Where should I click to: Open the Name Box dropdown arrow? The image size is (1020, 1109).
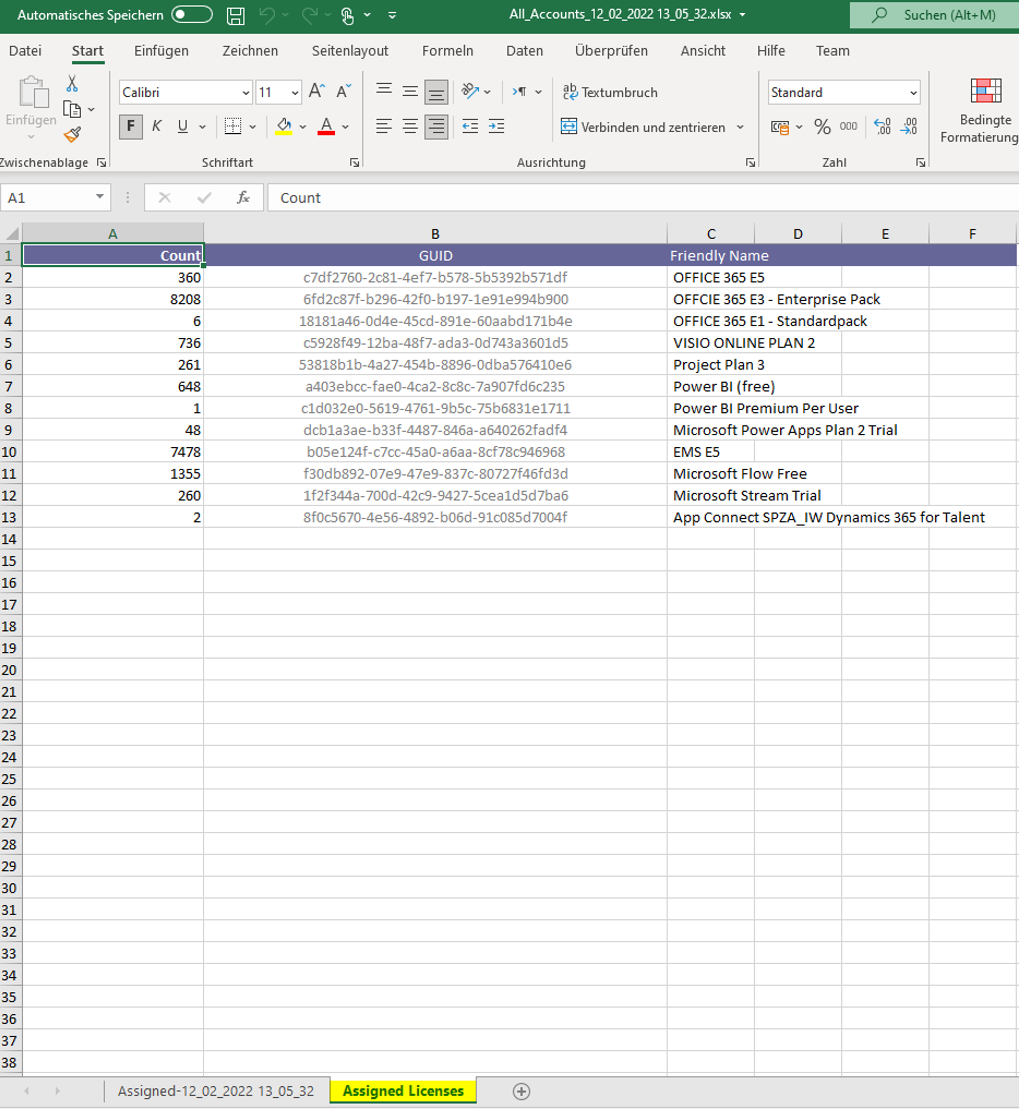[x=100, y=197]
